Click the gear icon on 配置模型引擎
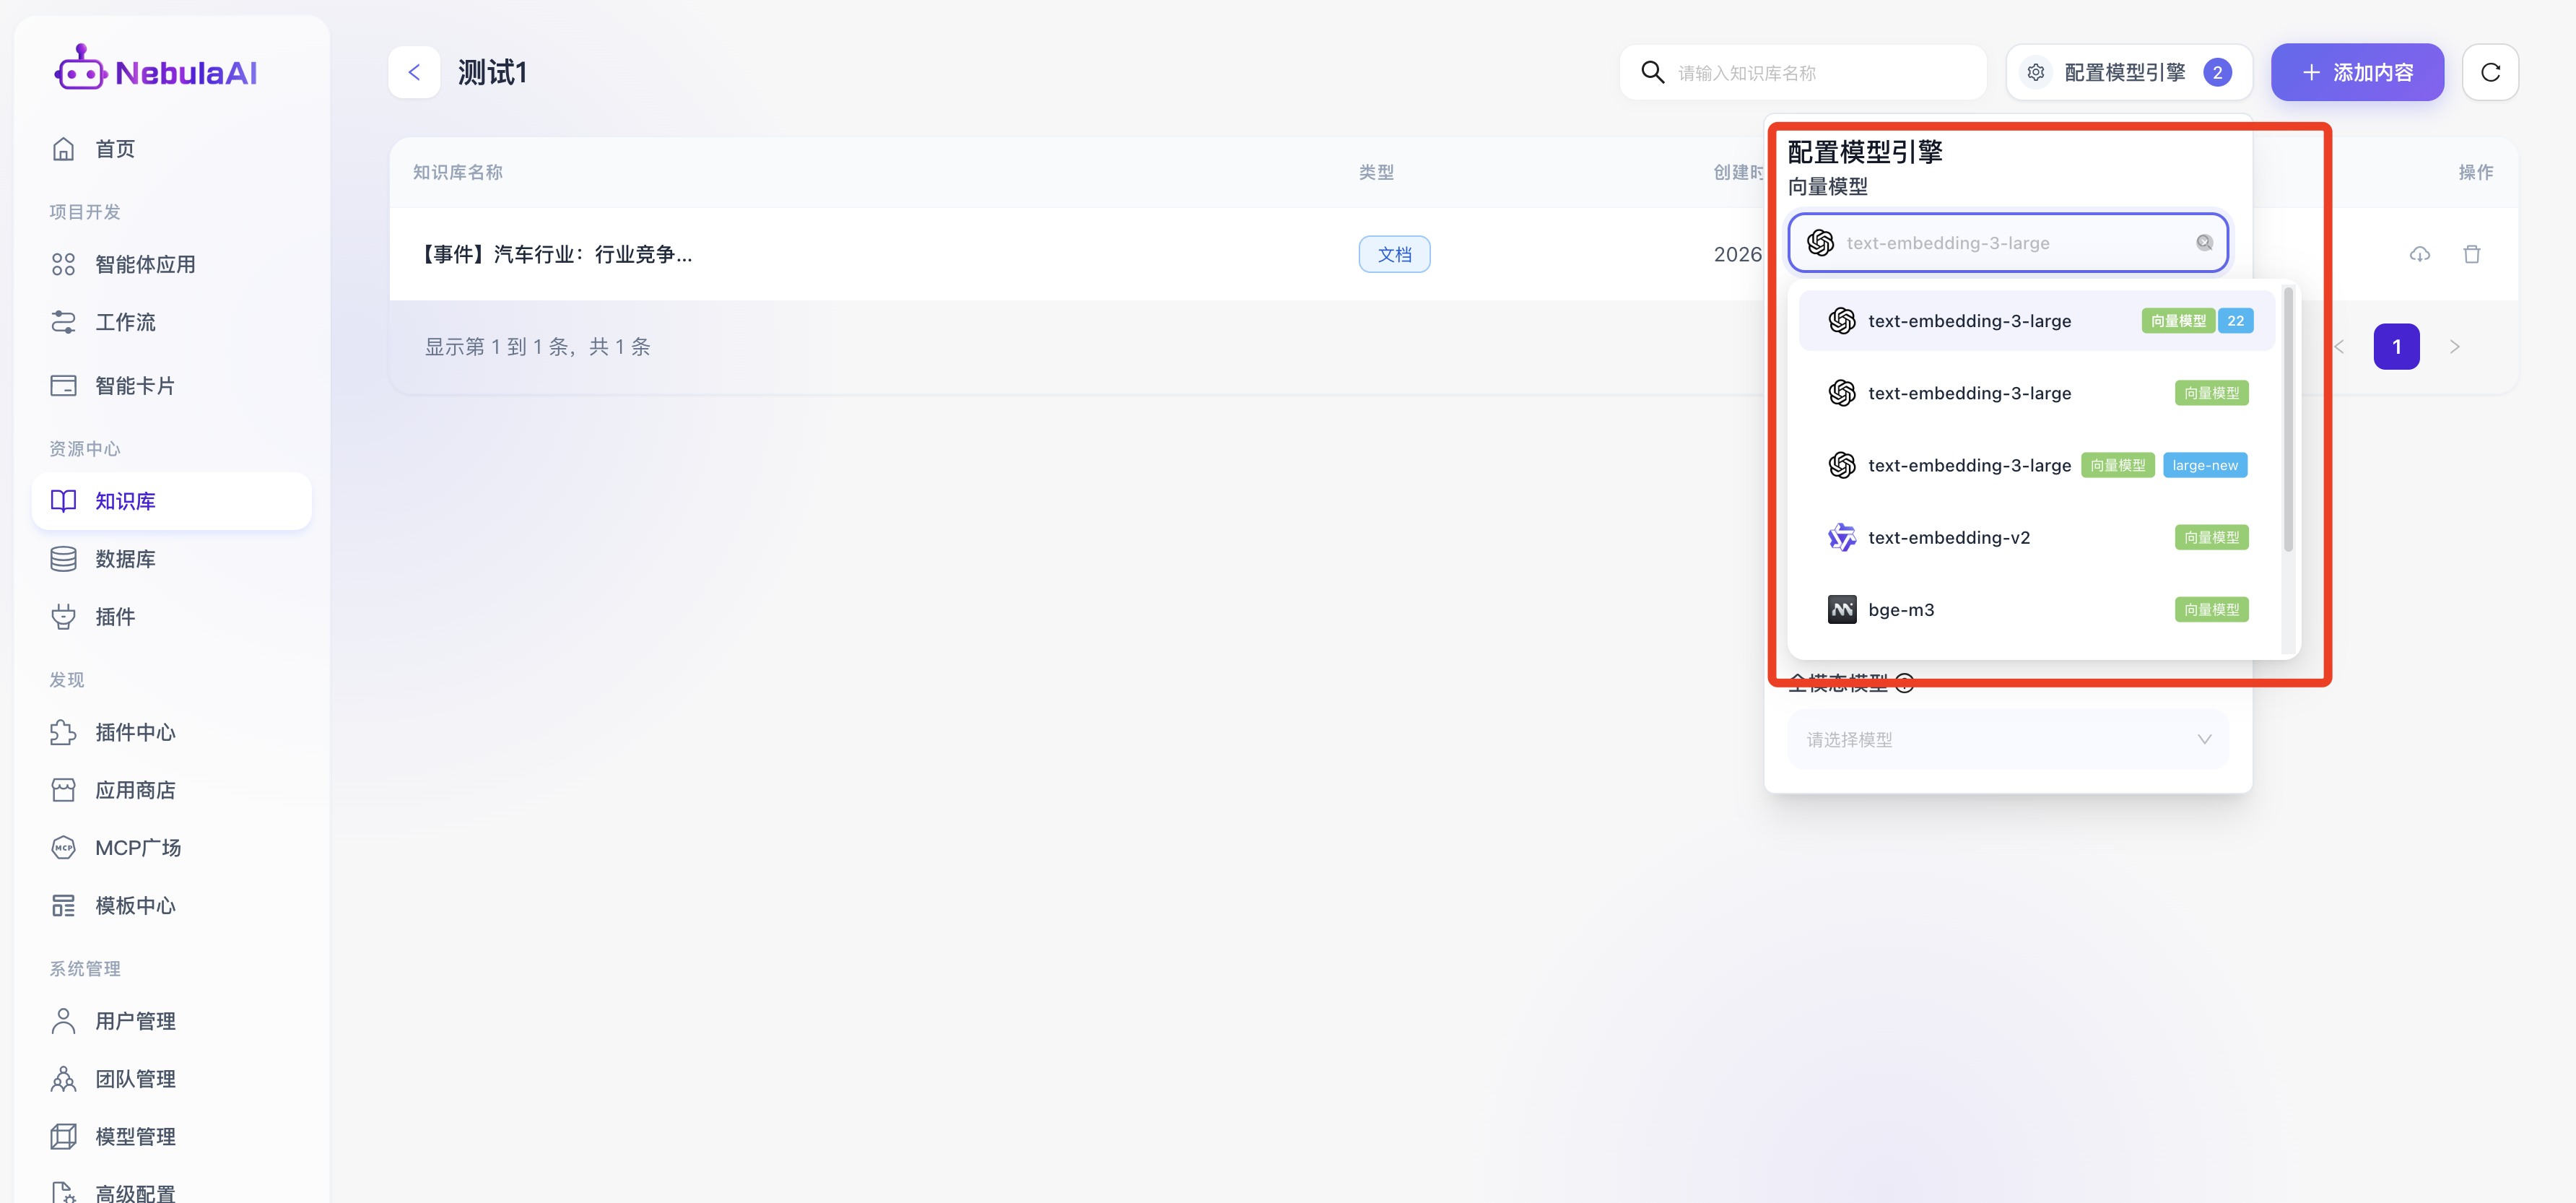 (x=2035, y=72)
